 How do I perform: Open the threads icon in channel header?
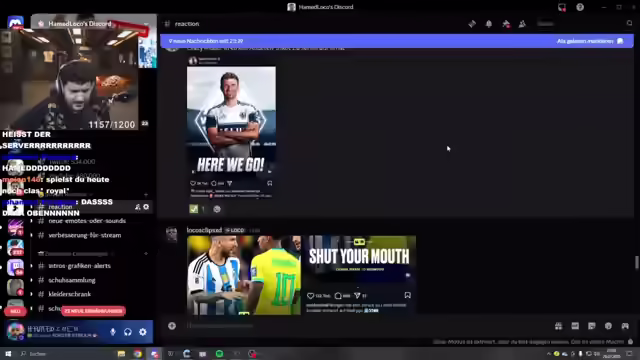click(472, 24)
